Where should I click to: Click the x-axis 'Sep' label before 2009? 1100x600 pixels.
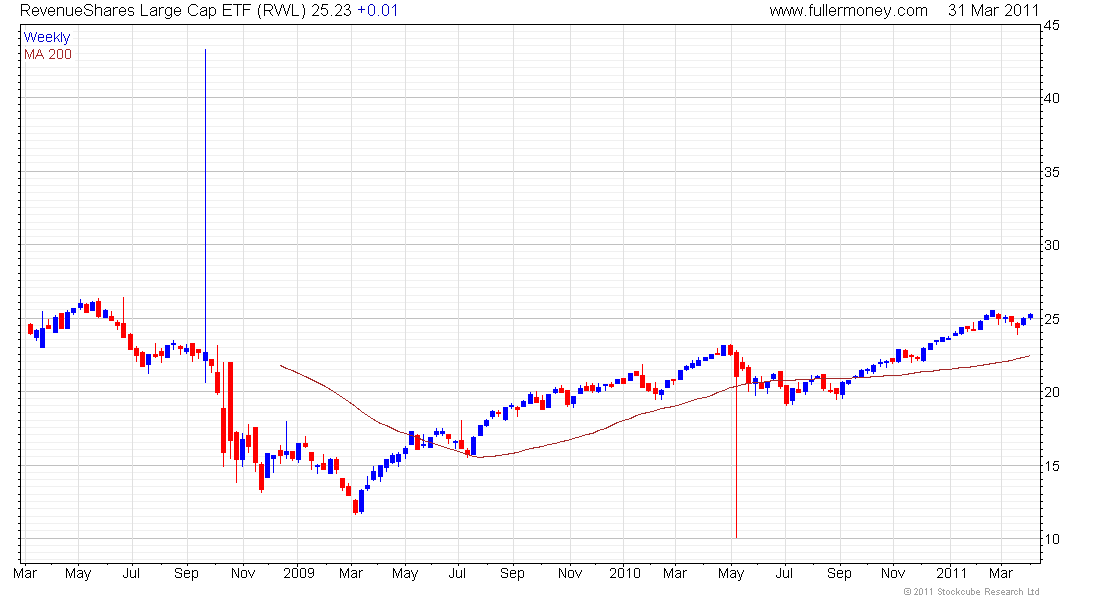pyautogui.click(x=187, y=573)
